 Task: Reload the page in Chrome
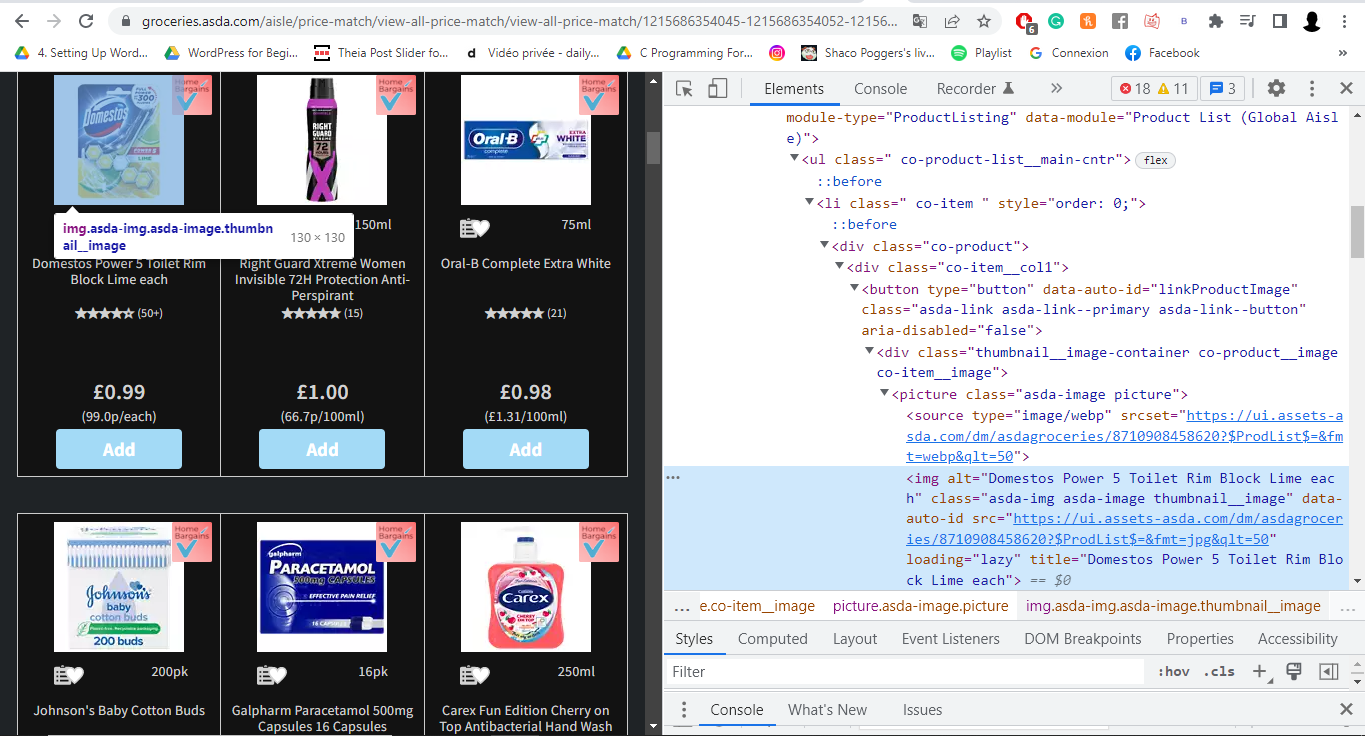pos(86,21)
